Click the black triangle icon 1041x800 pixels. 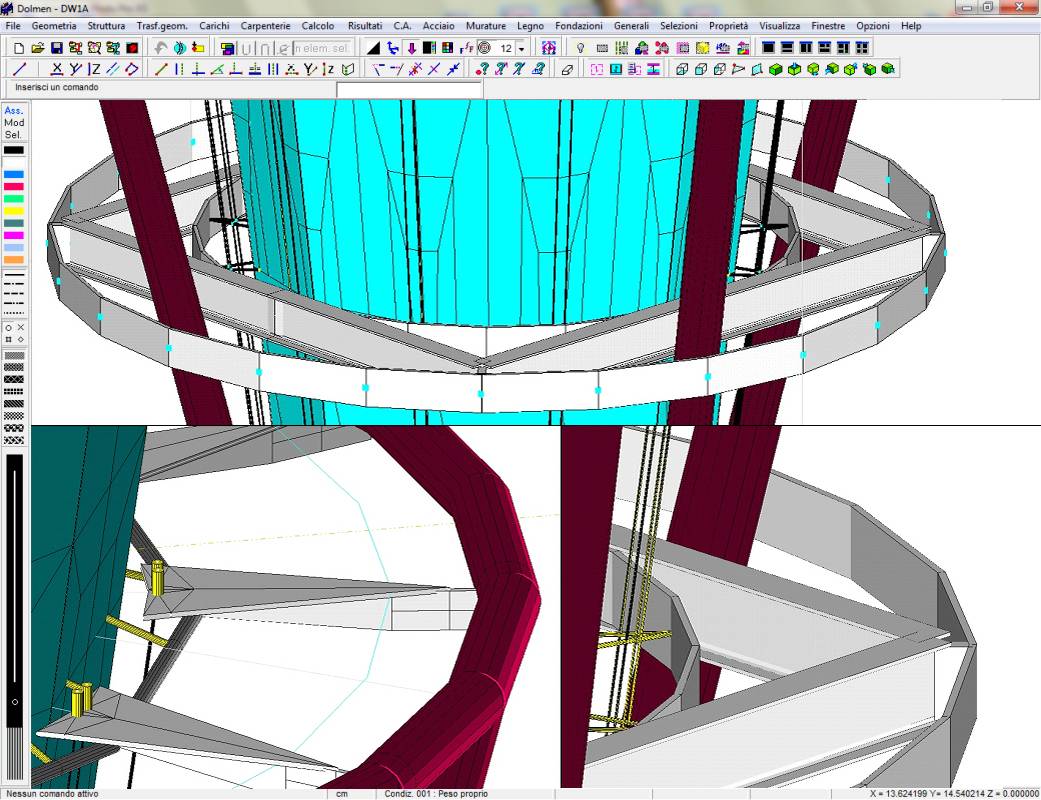[374, 48]
